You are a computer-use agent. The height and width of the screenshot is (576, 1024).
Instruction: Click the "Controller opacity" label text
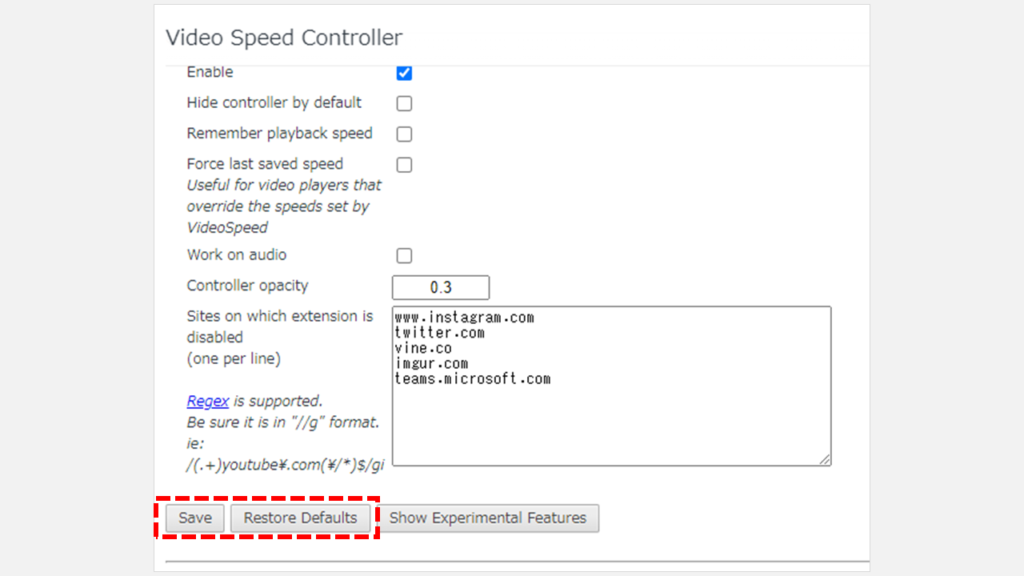pos(247,286)
